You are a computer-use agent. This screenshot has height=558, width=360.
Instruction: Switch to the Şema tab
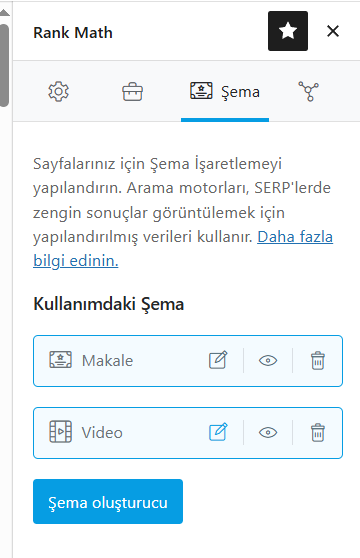[x=225, y=92]
